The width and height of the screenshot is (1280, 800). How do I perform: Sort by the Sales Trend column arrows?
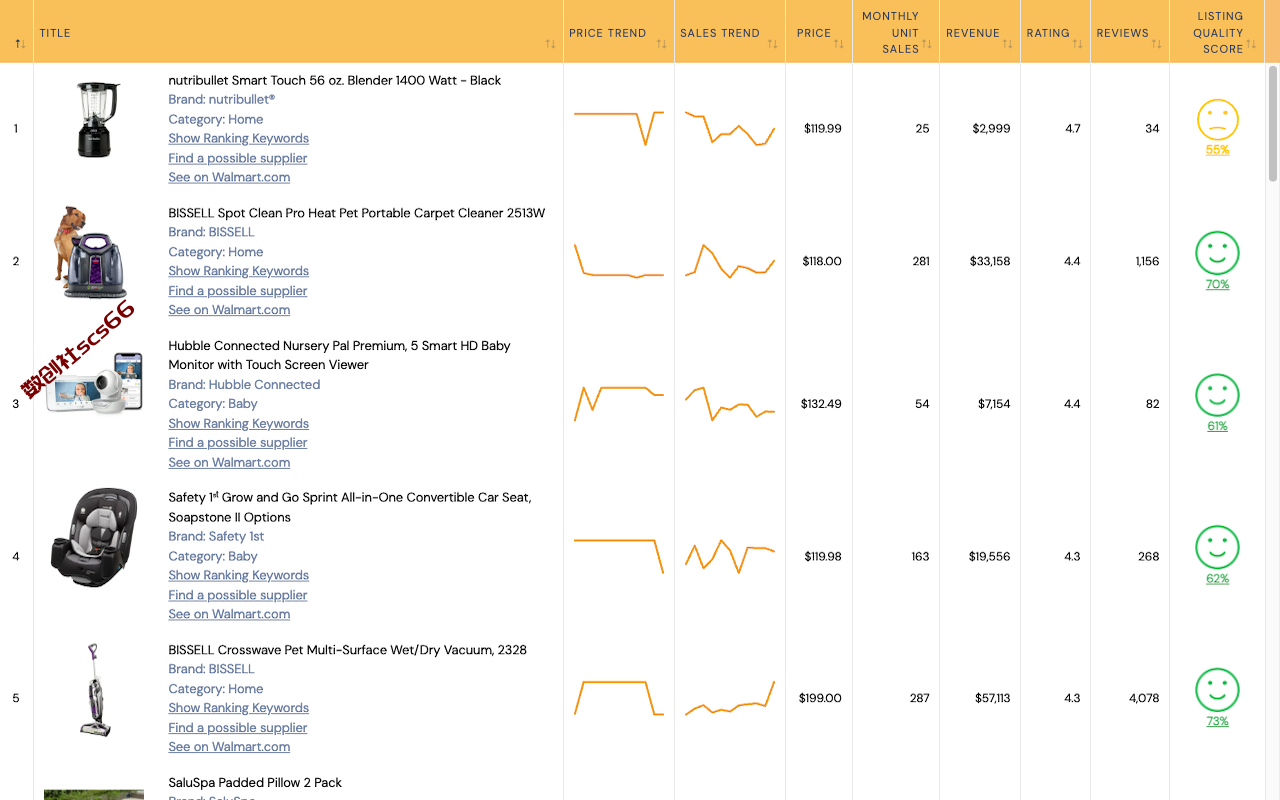[772, 44]
